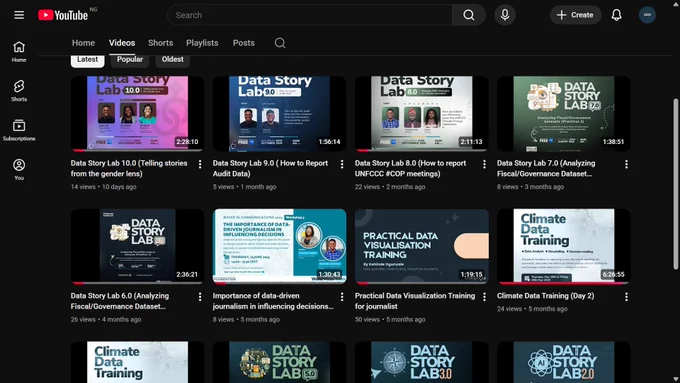This screenshot has width=680, height=383.
Task: Click the search magnifier button
Action: (x=468, y=15)
